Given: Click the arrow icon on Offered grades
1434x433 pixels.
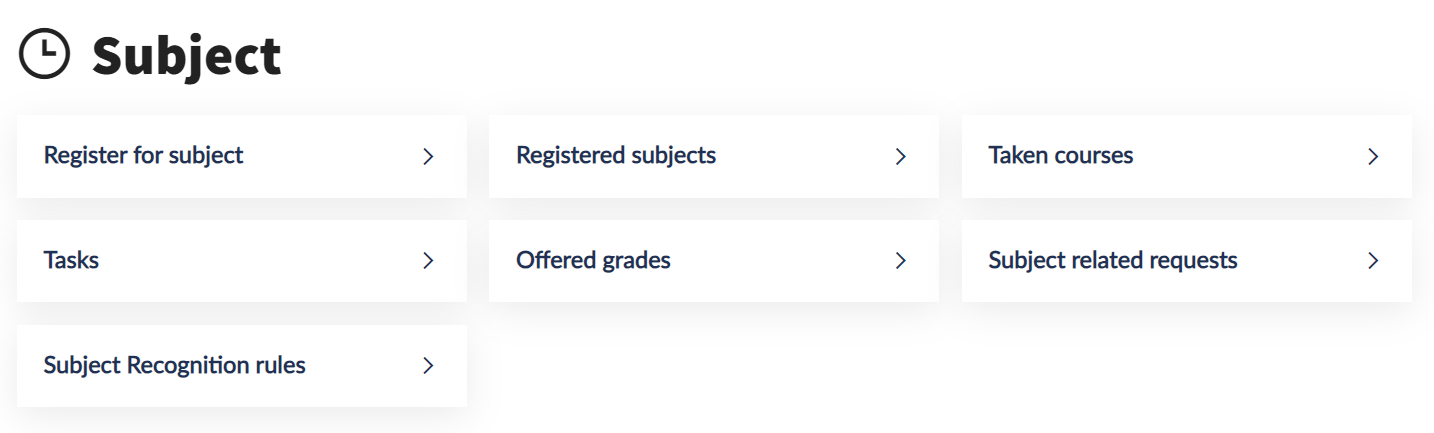Looking at the screenshot, I should pos(900,261).
